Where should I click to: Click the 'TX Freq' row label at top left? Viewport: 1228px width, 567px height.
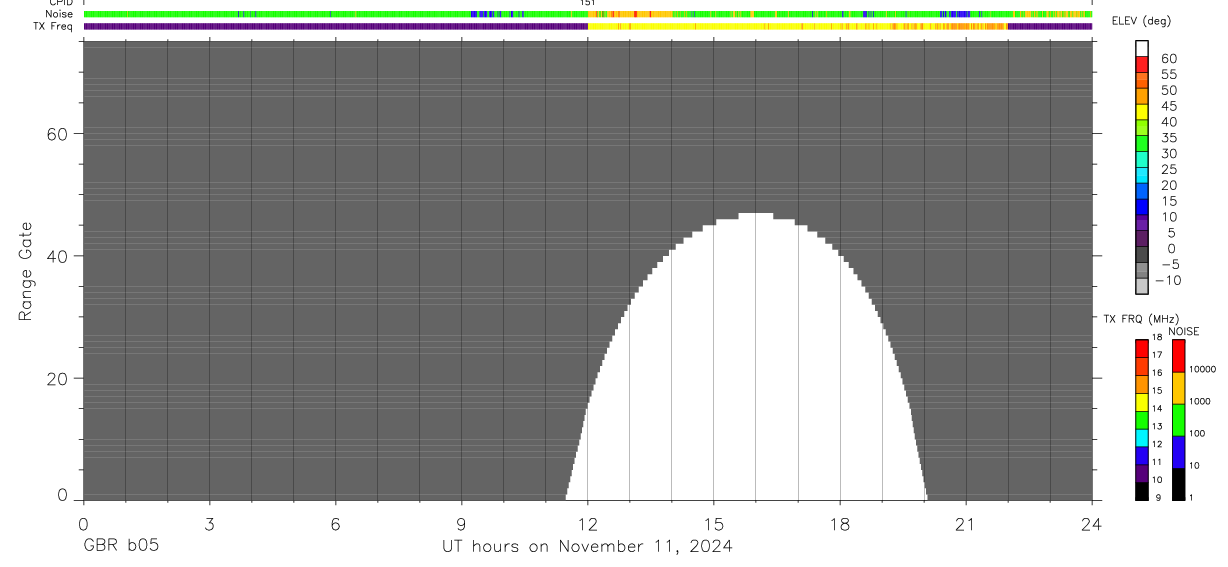(54, 26)
